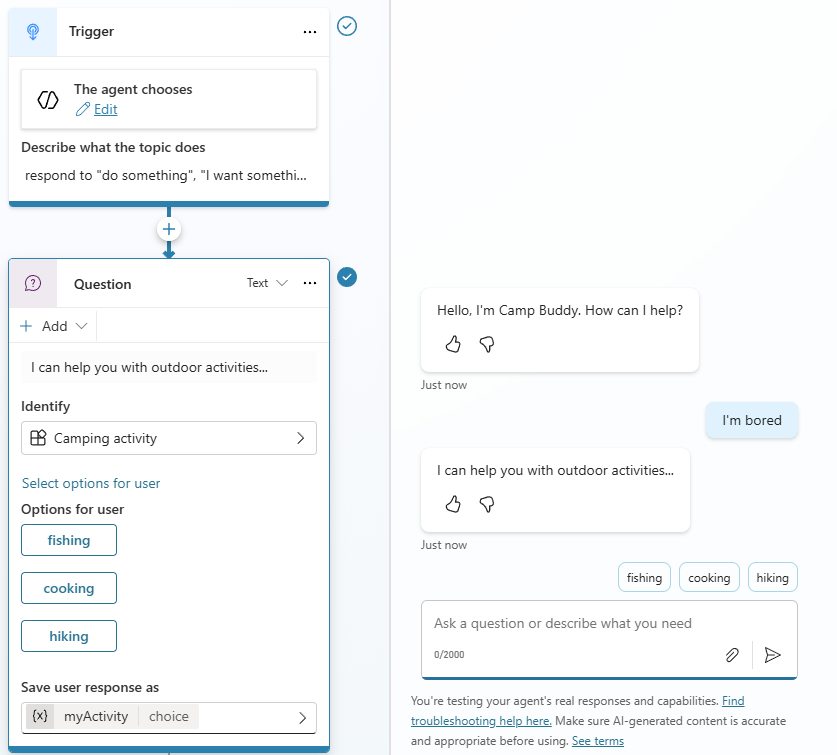This screenshot has width=837, height=755.
Task: Open the Save user response chevron
Action: pyautogui.click(x=303, y=716)
